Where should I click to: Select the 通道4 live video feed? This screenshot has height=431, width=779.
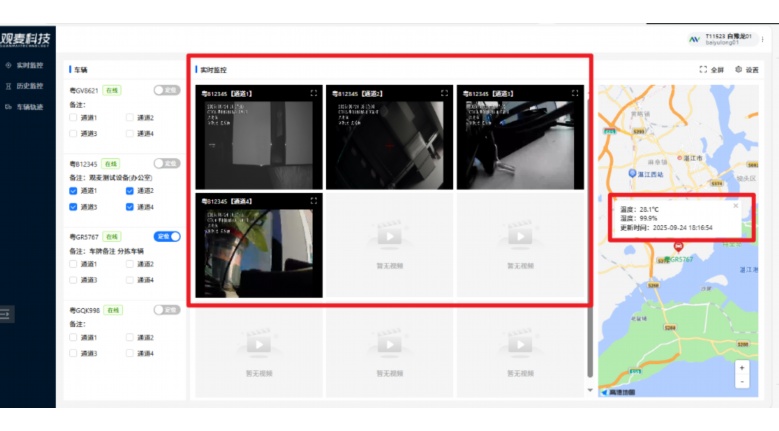coord(259,245)
